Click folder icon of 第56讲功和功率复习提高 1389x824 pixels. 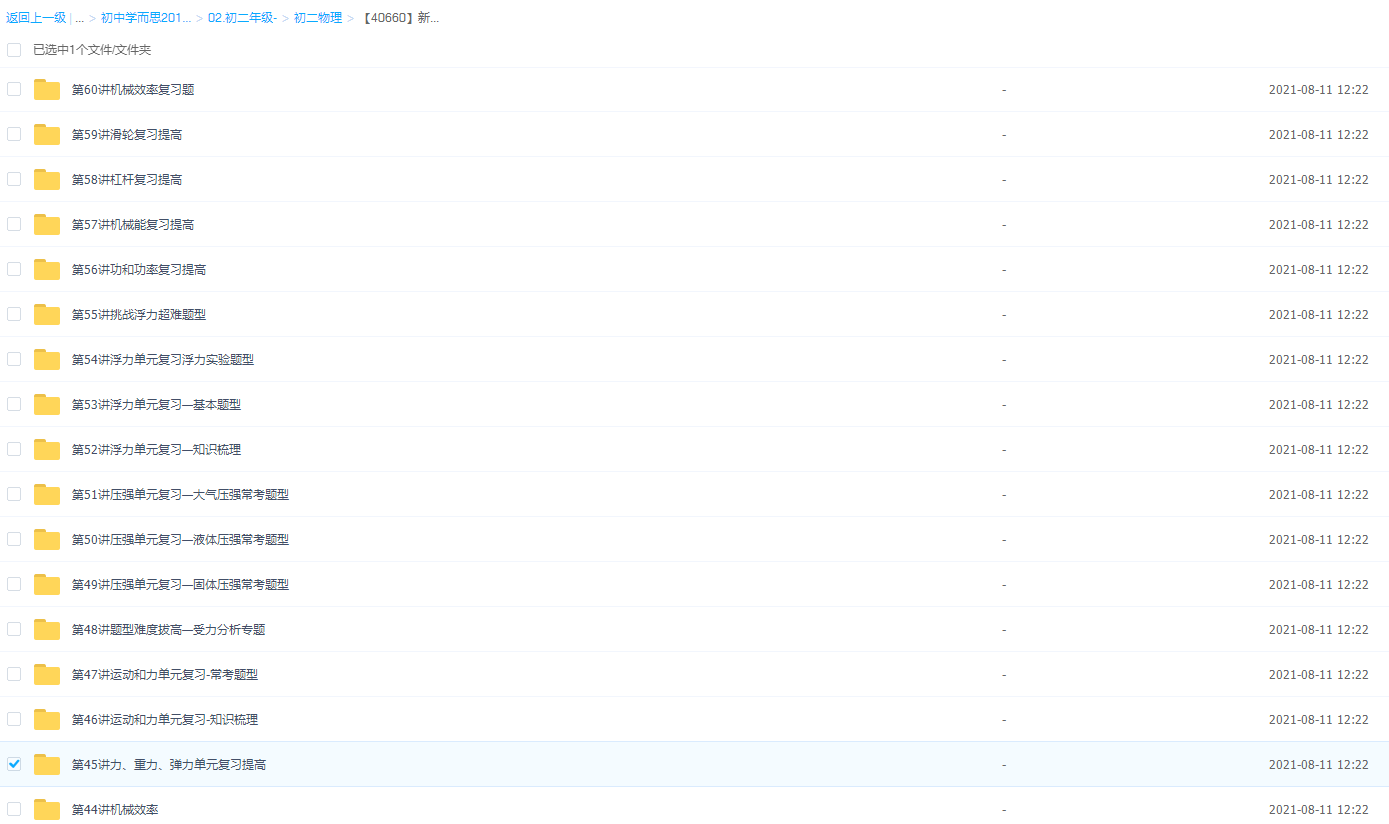(x=47, y=270)
